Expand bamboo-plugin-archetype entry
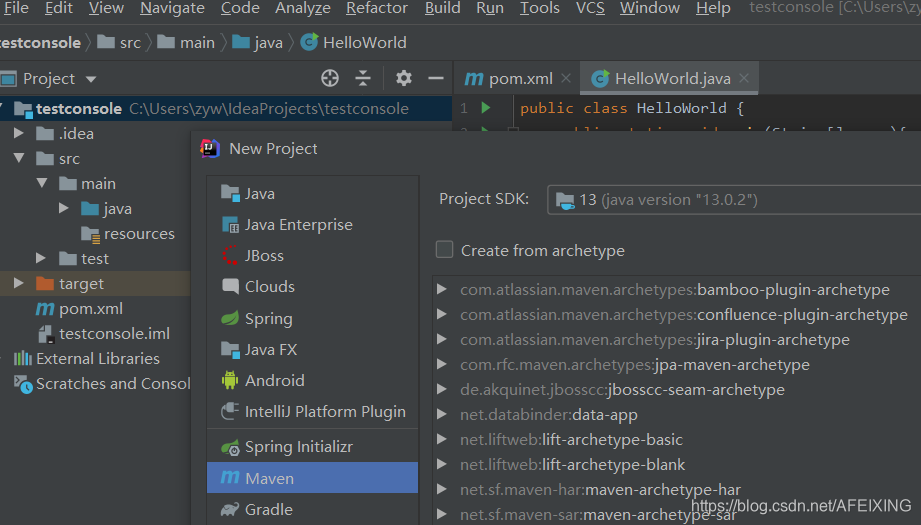 point(442,289)
